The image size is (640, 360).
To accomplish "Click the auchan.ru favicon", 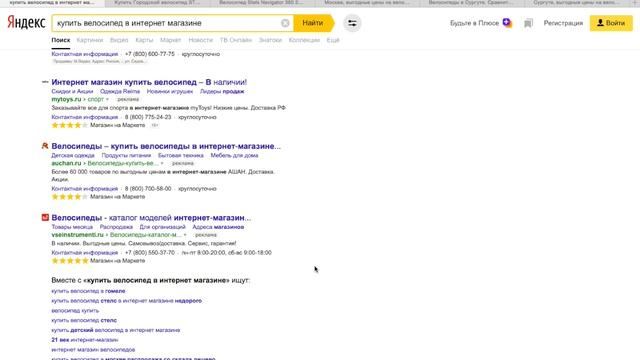I will click(45, 146).
